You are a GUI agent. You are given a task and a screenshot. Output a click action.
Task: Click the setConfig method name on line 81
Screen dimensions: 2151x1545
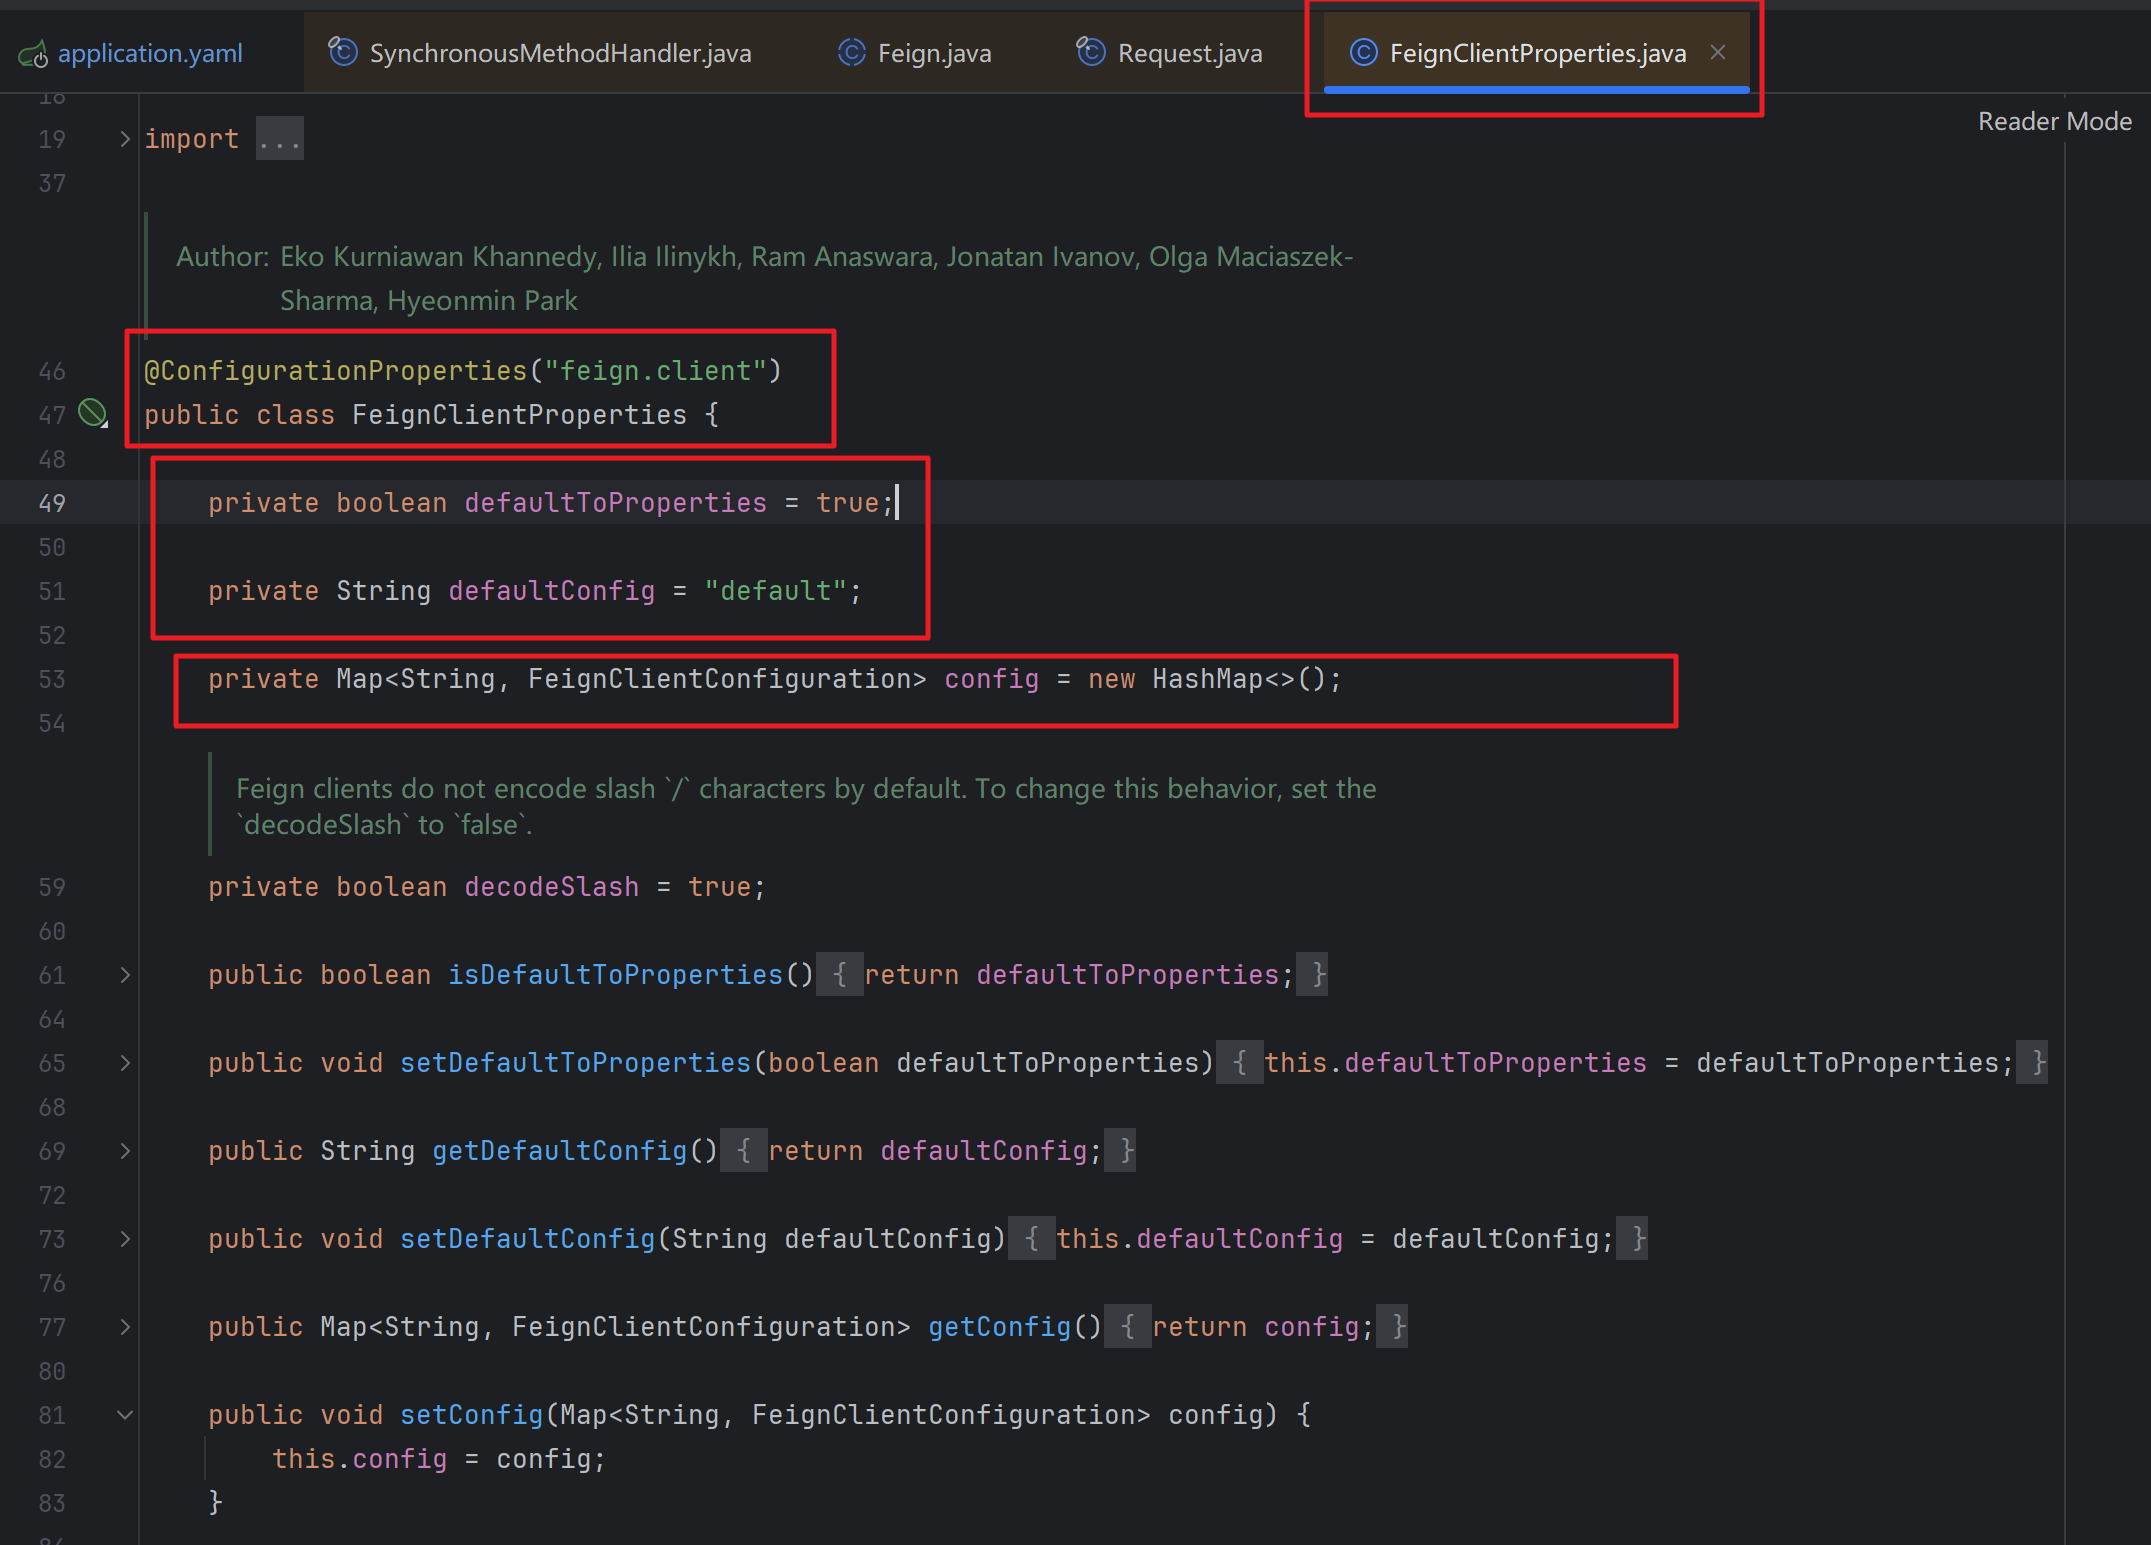point(471,1415)
